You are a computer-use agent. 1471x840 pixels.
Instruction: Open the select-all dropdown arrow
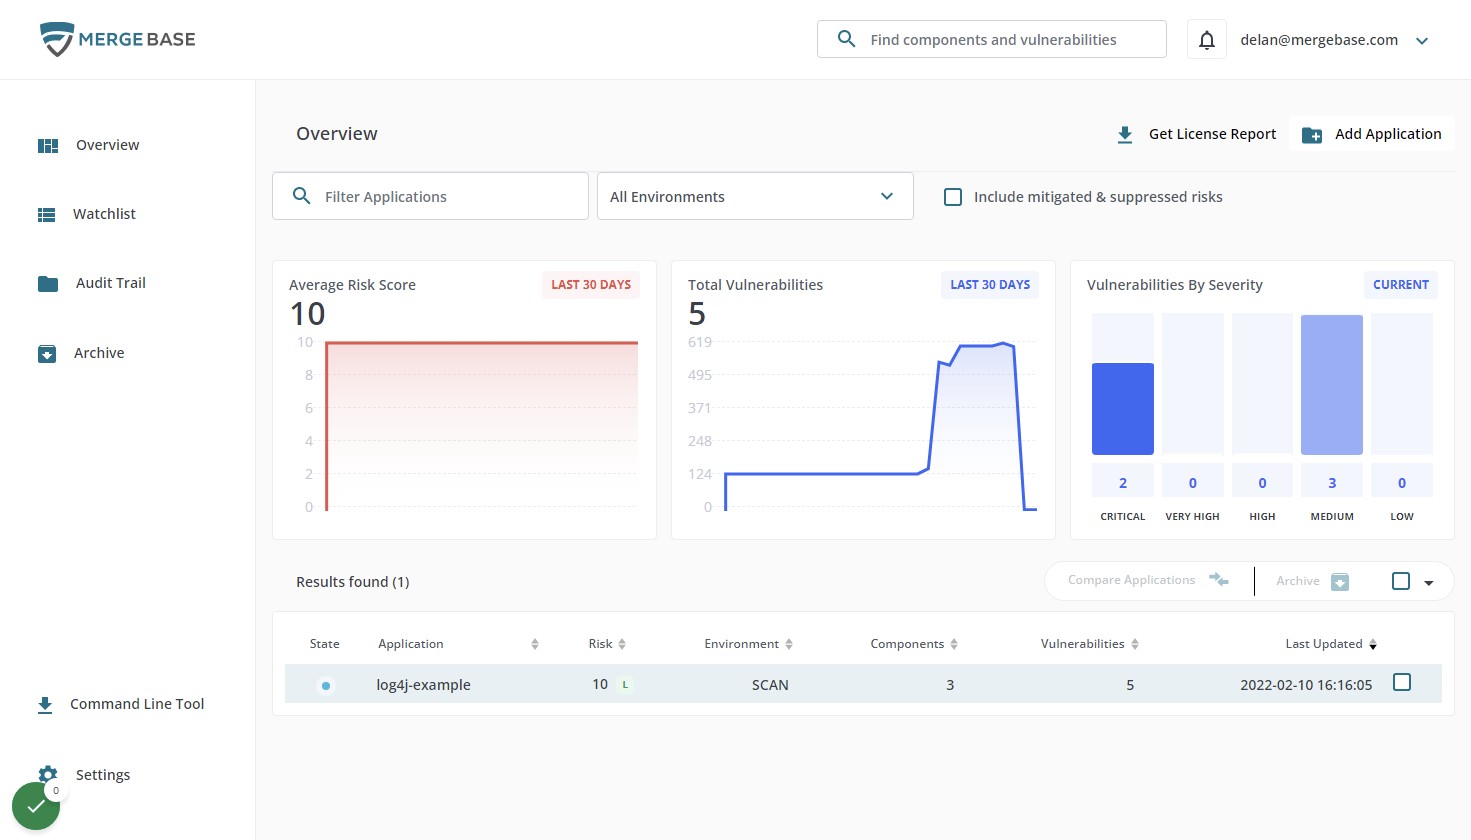(x=1429, y=583)
